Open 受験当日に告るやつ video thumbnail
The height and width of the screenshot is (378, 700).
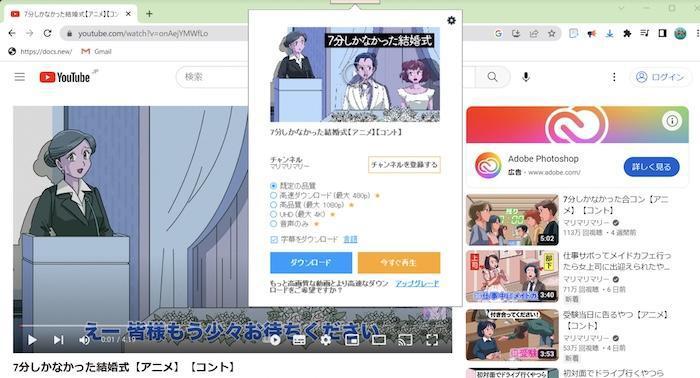coord(512,334)
